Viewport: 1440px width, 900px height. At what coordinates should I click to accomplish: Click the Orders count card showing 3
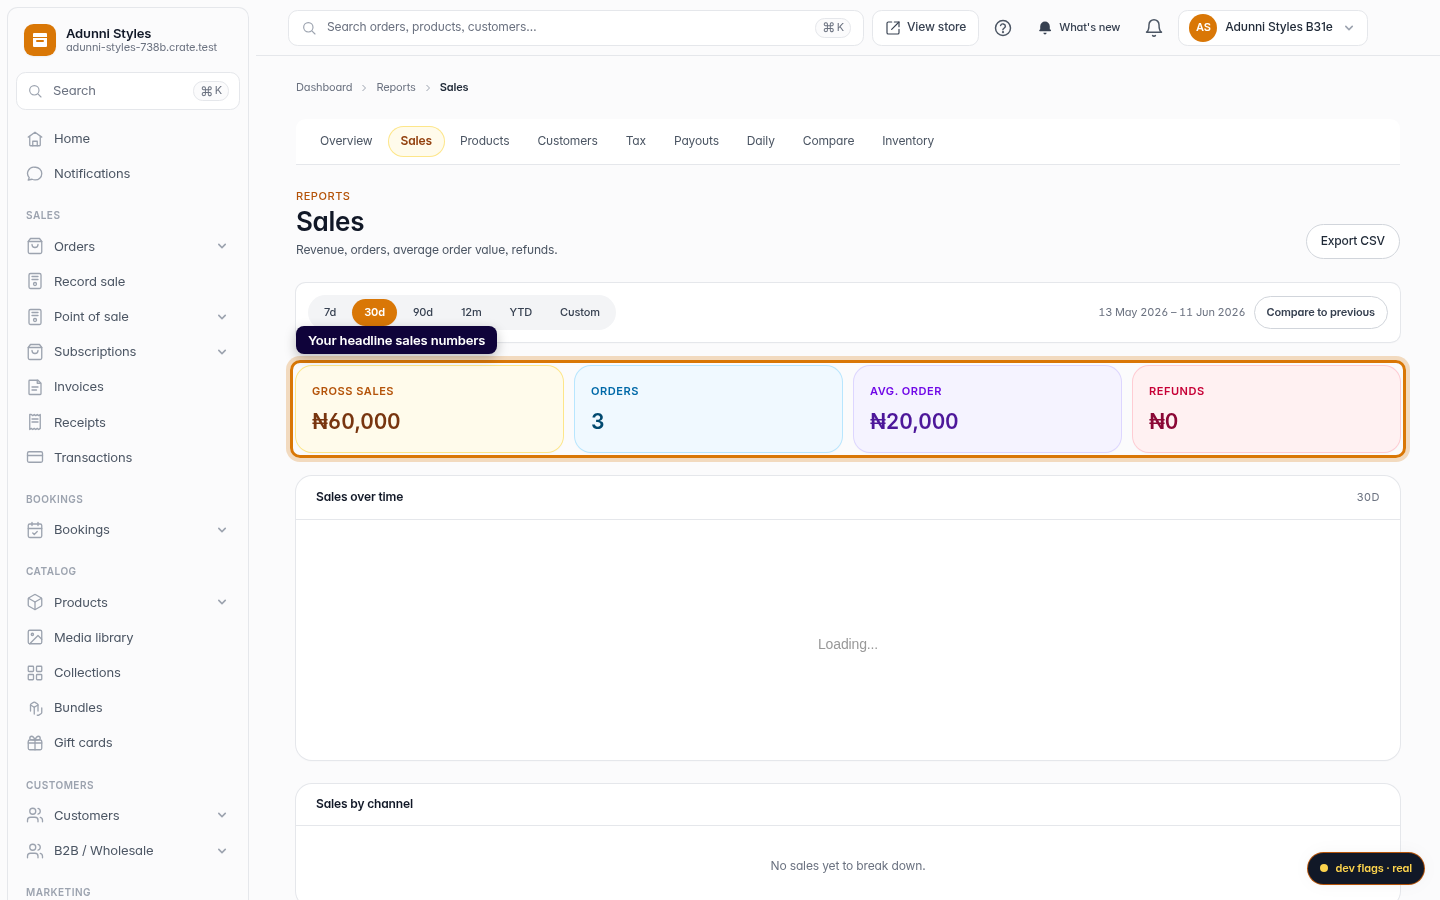coord(708,409)
